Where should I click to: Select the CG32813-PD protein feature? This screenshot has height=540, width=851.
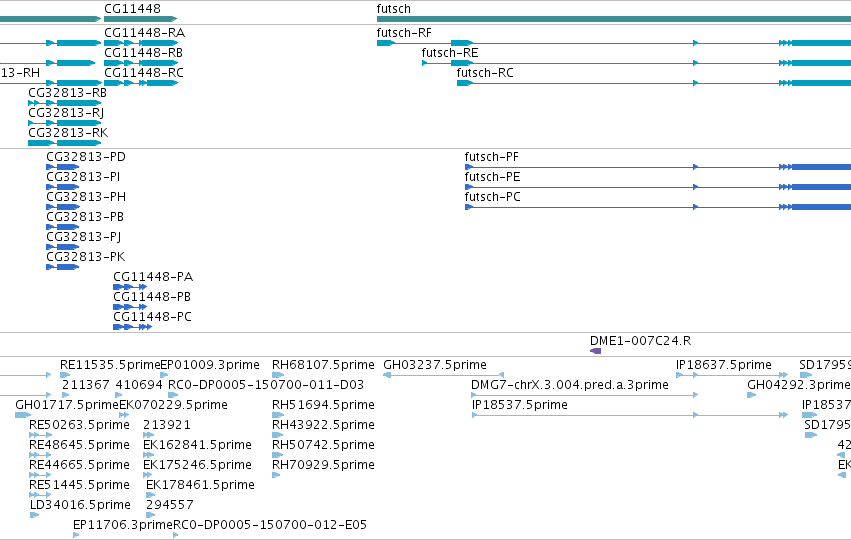63,167
